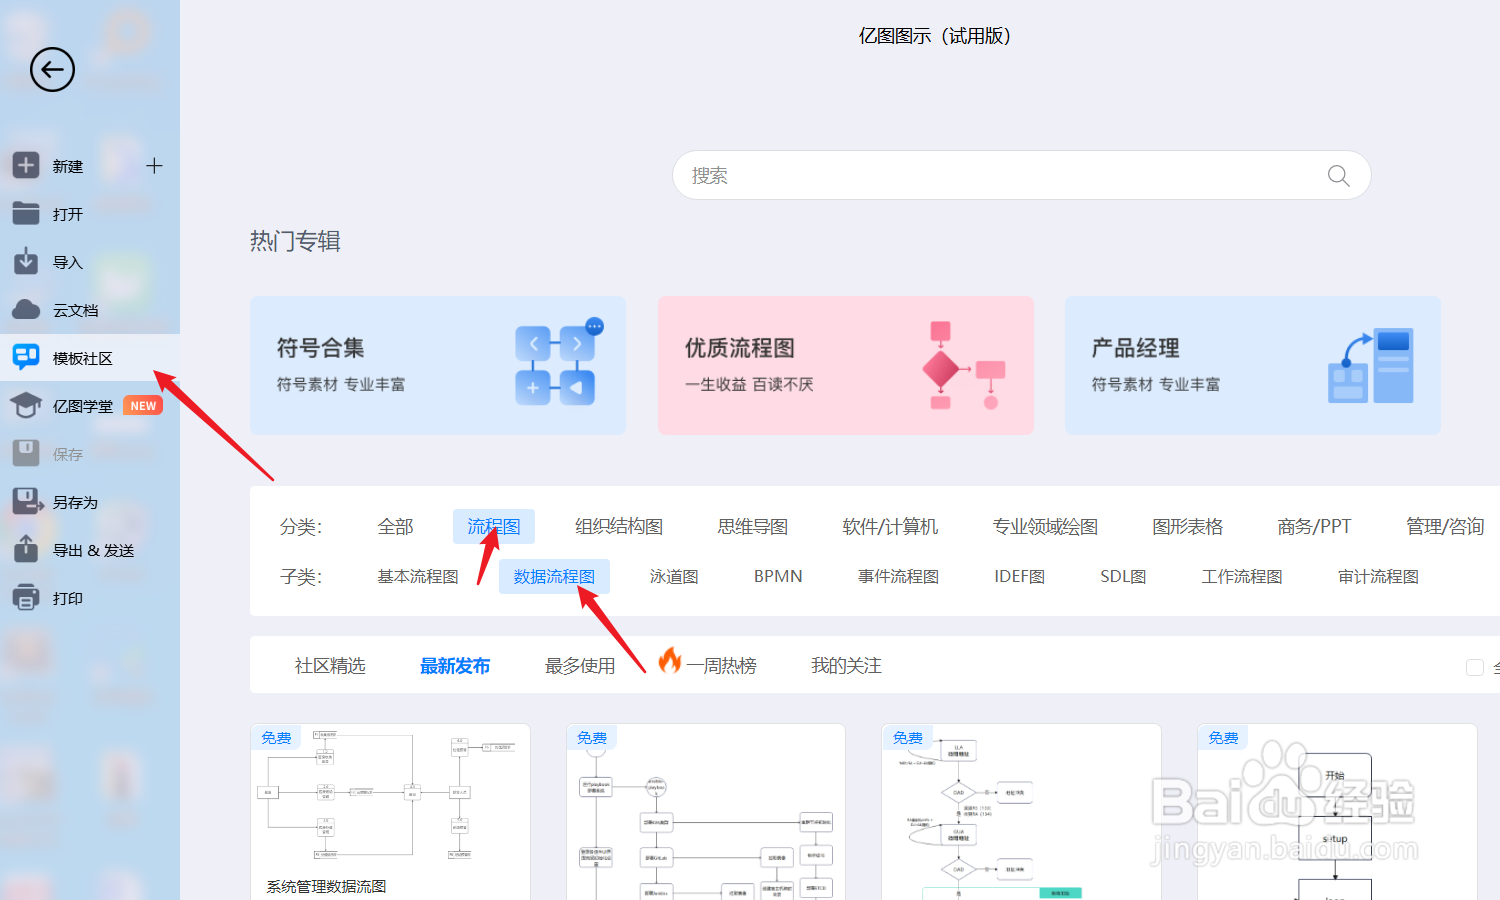1500x900 pixels.
Task: Select the 思维导图 category
Action: pos(753,526)
